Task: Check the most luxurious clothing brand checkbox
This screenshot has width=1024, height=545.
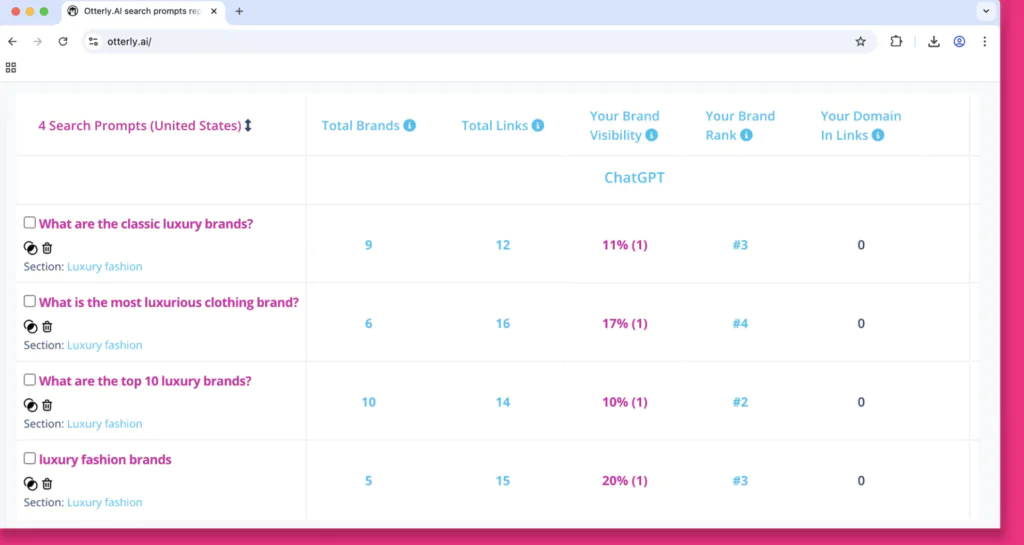Action: coord(29,301)
